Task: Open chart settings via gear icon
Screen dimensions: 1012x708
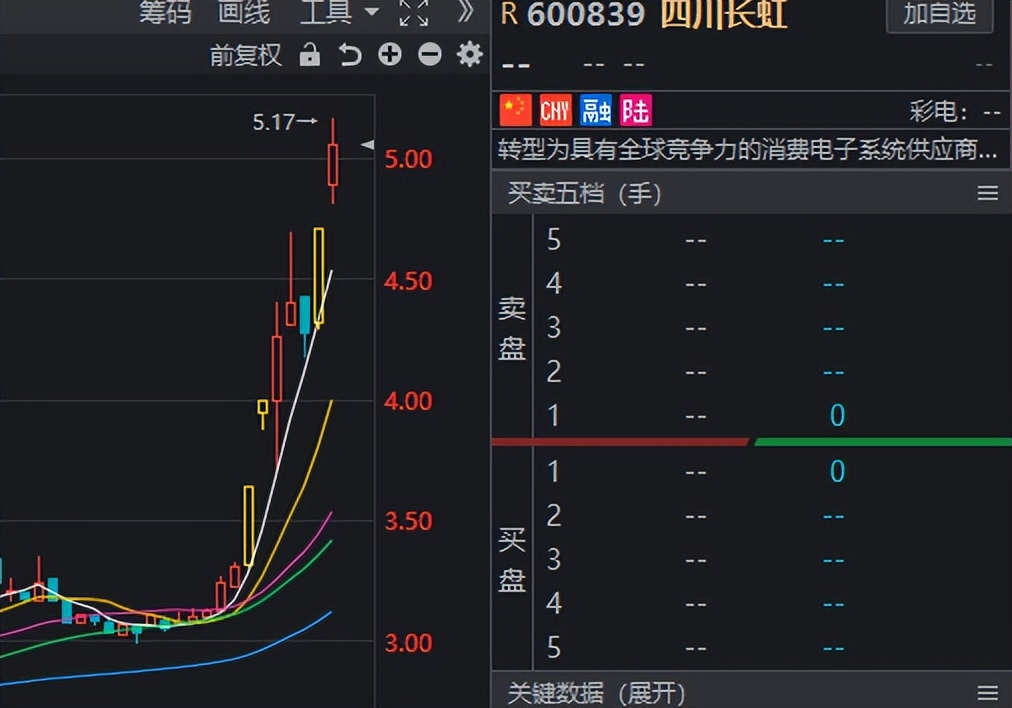Action: pyautogui.click(x=468, y=55)
